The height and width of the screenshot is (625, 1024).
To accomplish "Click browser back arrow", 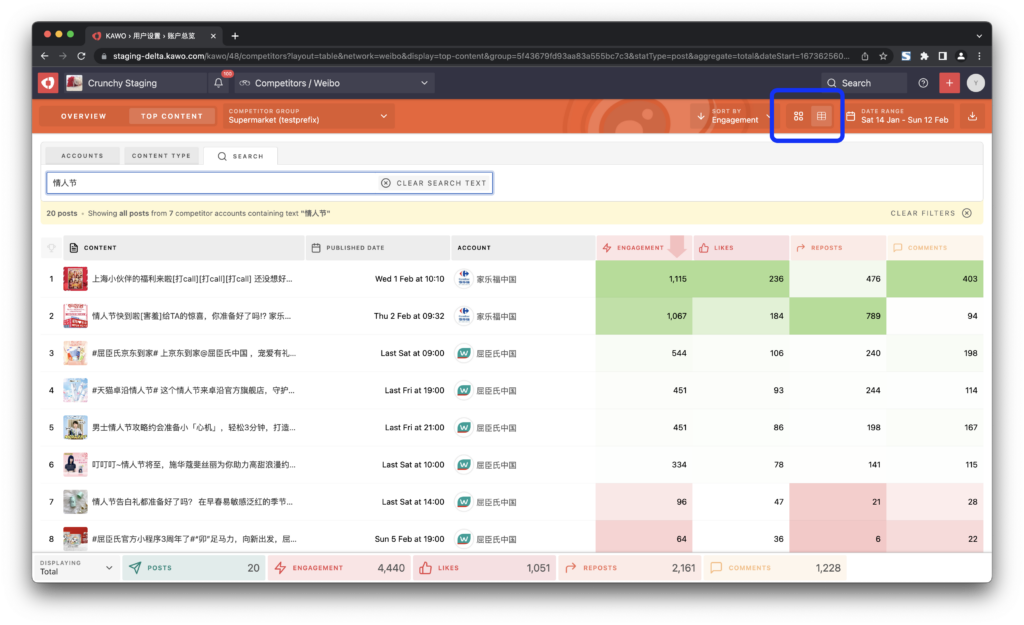I will coord(44,56).
